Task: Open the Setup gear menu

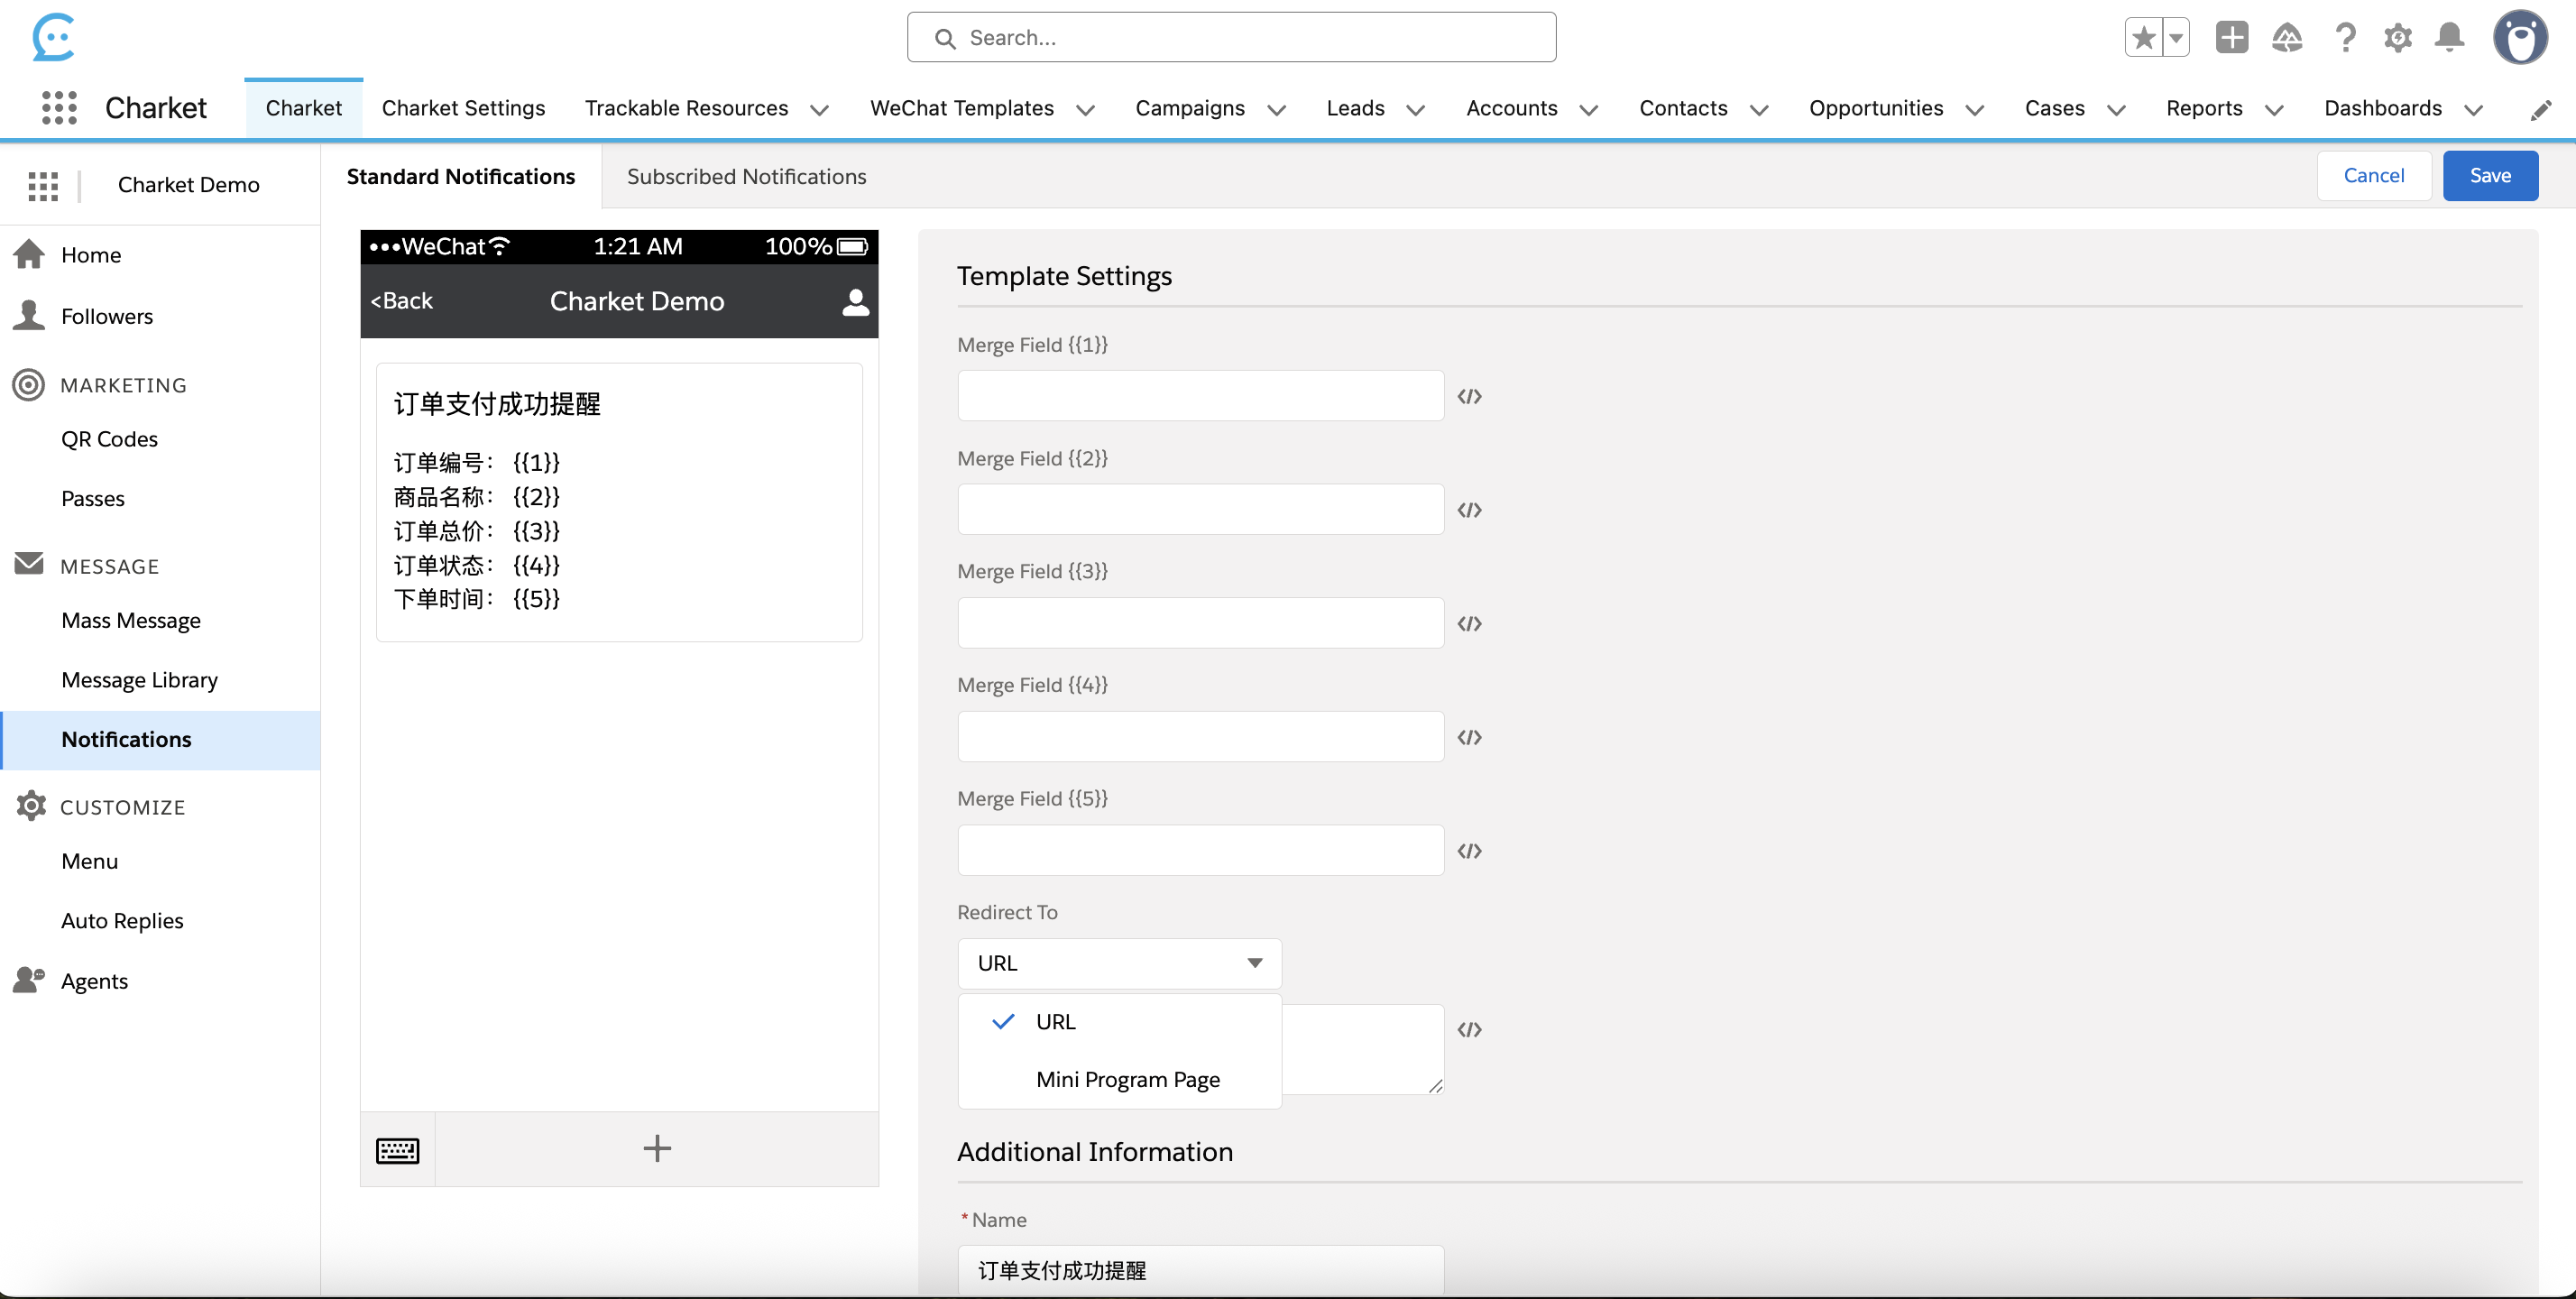Action: click(2397, 37)
